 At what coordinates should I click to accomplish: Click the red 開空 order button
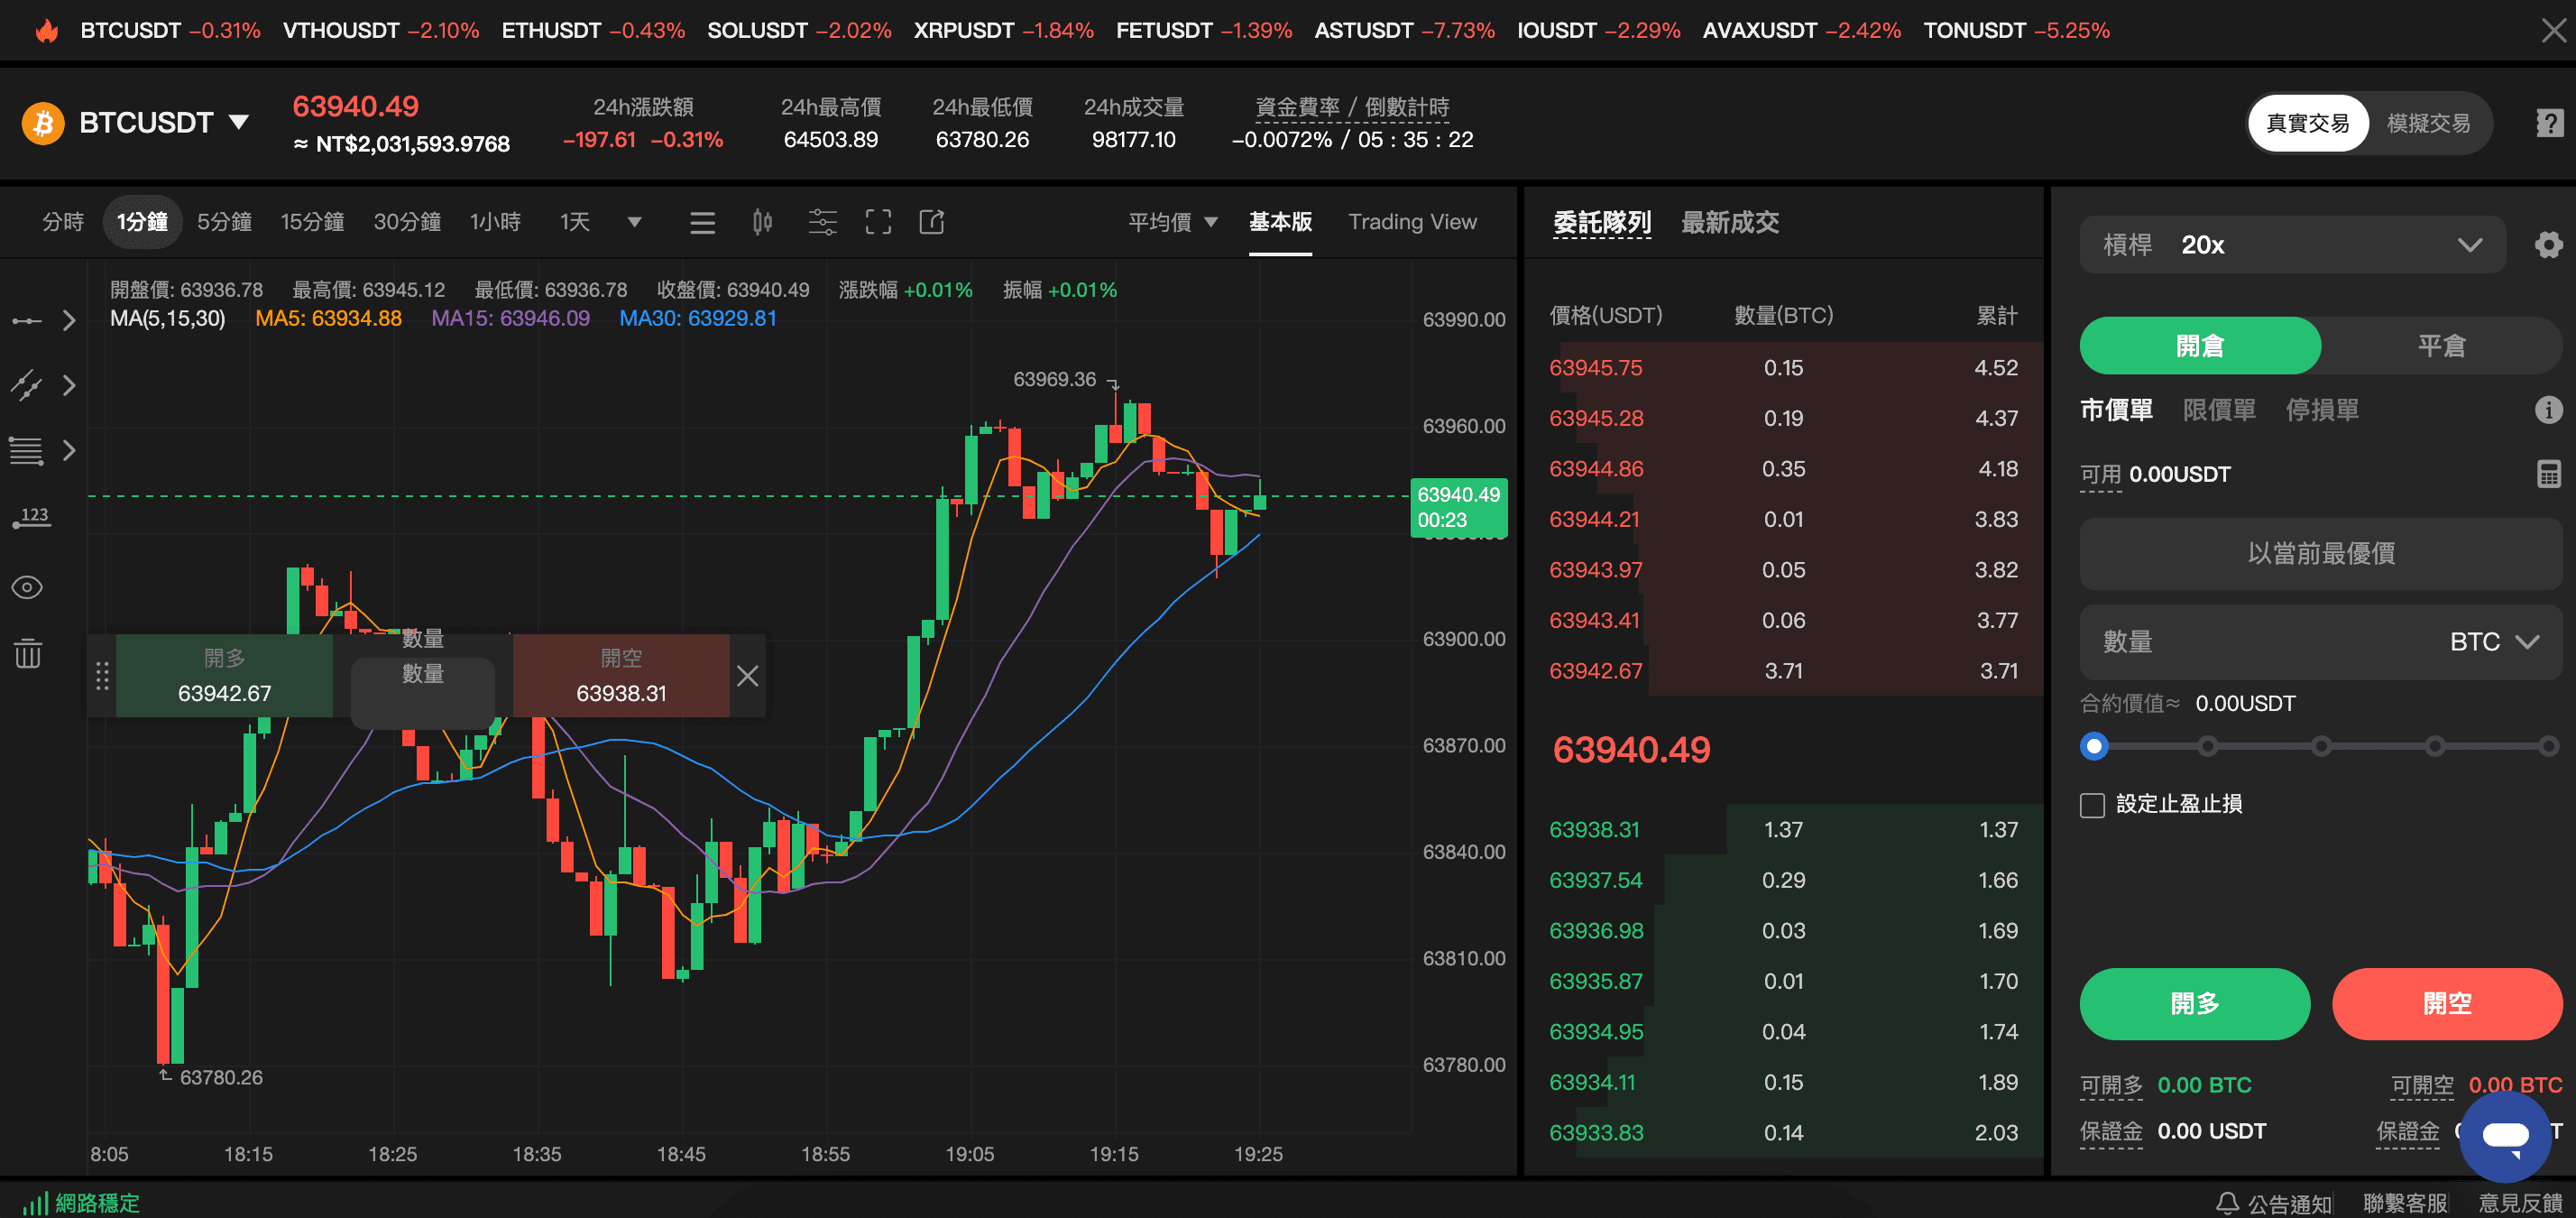coord(2447,1003)
